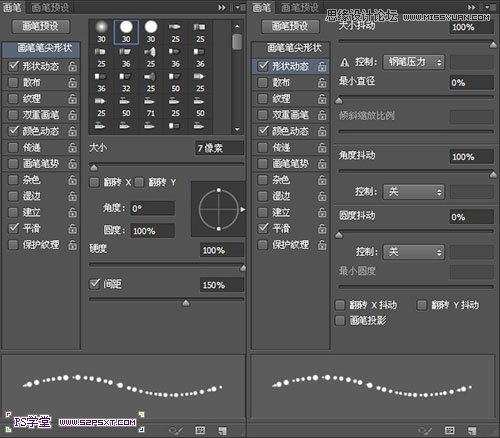Select 画笔 tab in Brush Tip Shape panel
Screen dimensions: 500x438
point(12,7)
